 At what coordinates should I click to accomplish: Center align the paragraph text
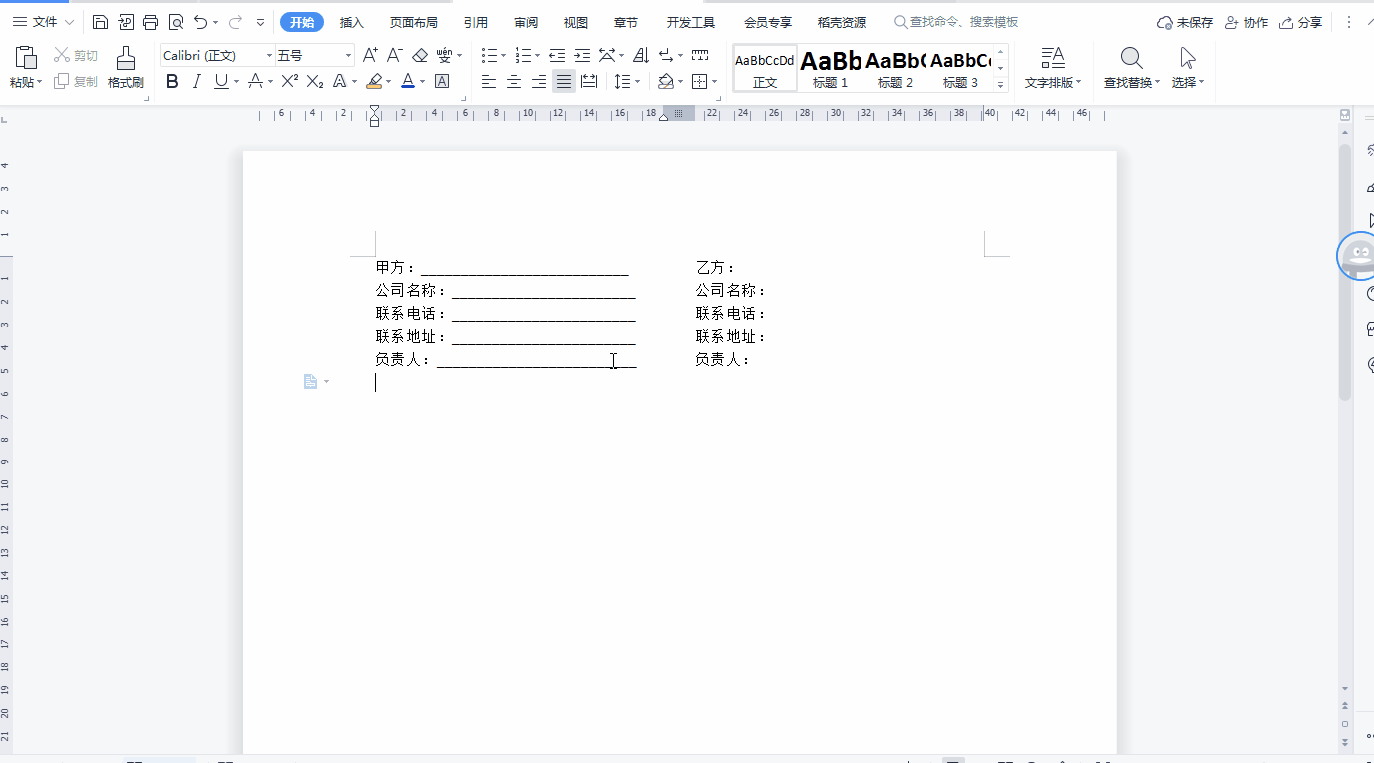514,82
